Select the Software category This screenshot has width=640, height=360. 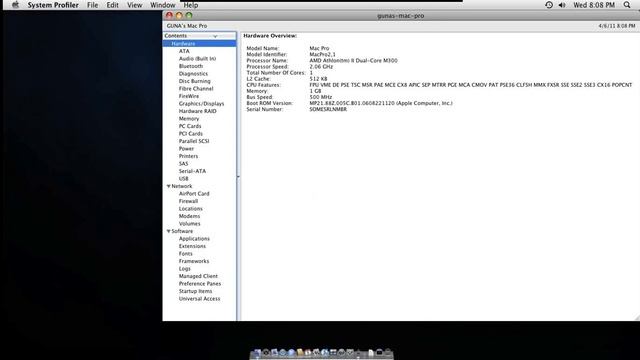pyautogui.click(x=182, y=231)
